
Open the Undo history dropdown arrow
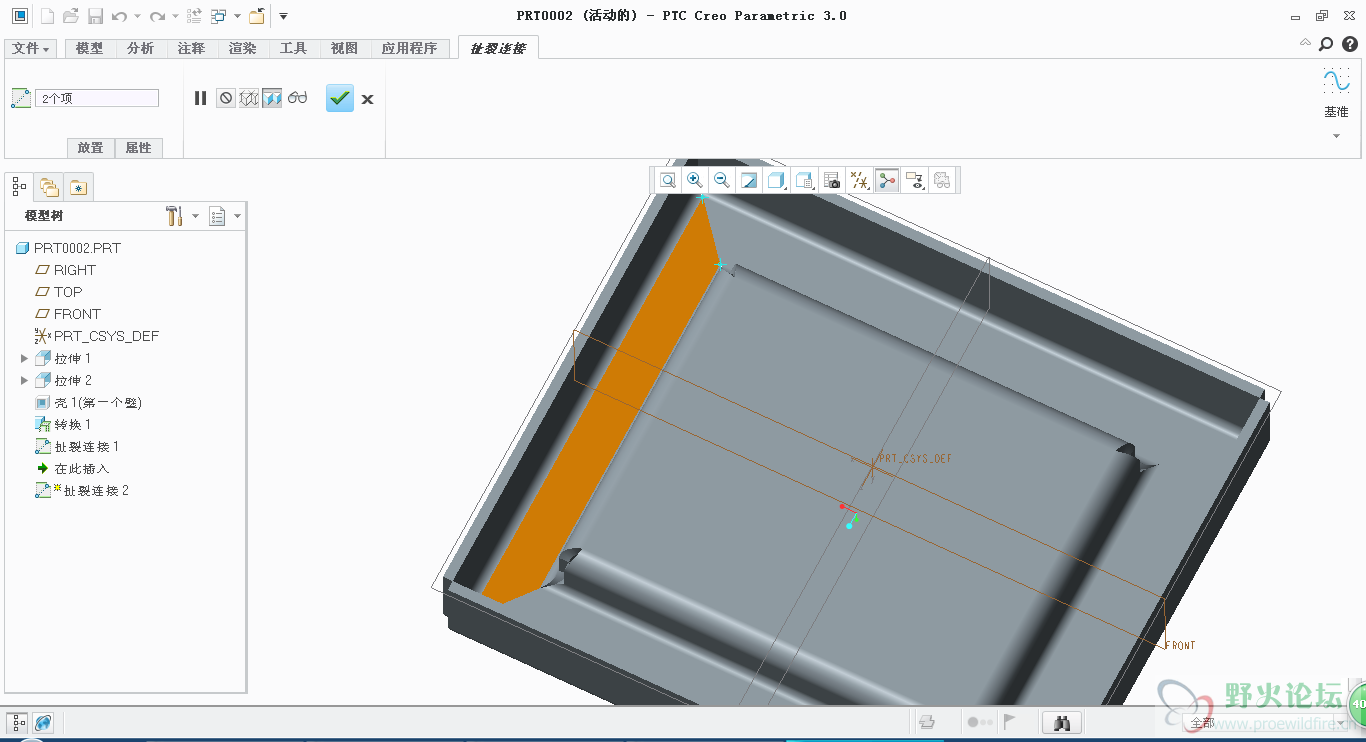(137, 17)
